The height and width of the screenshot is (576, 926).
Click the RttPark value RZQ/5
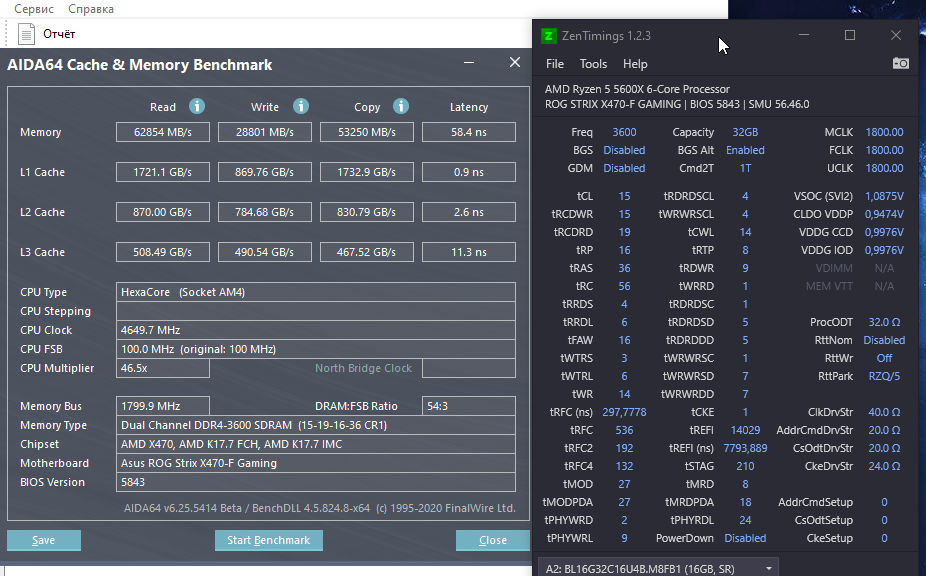pyautogui.click(x=884, y=376)
